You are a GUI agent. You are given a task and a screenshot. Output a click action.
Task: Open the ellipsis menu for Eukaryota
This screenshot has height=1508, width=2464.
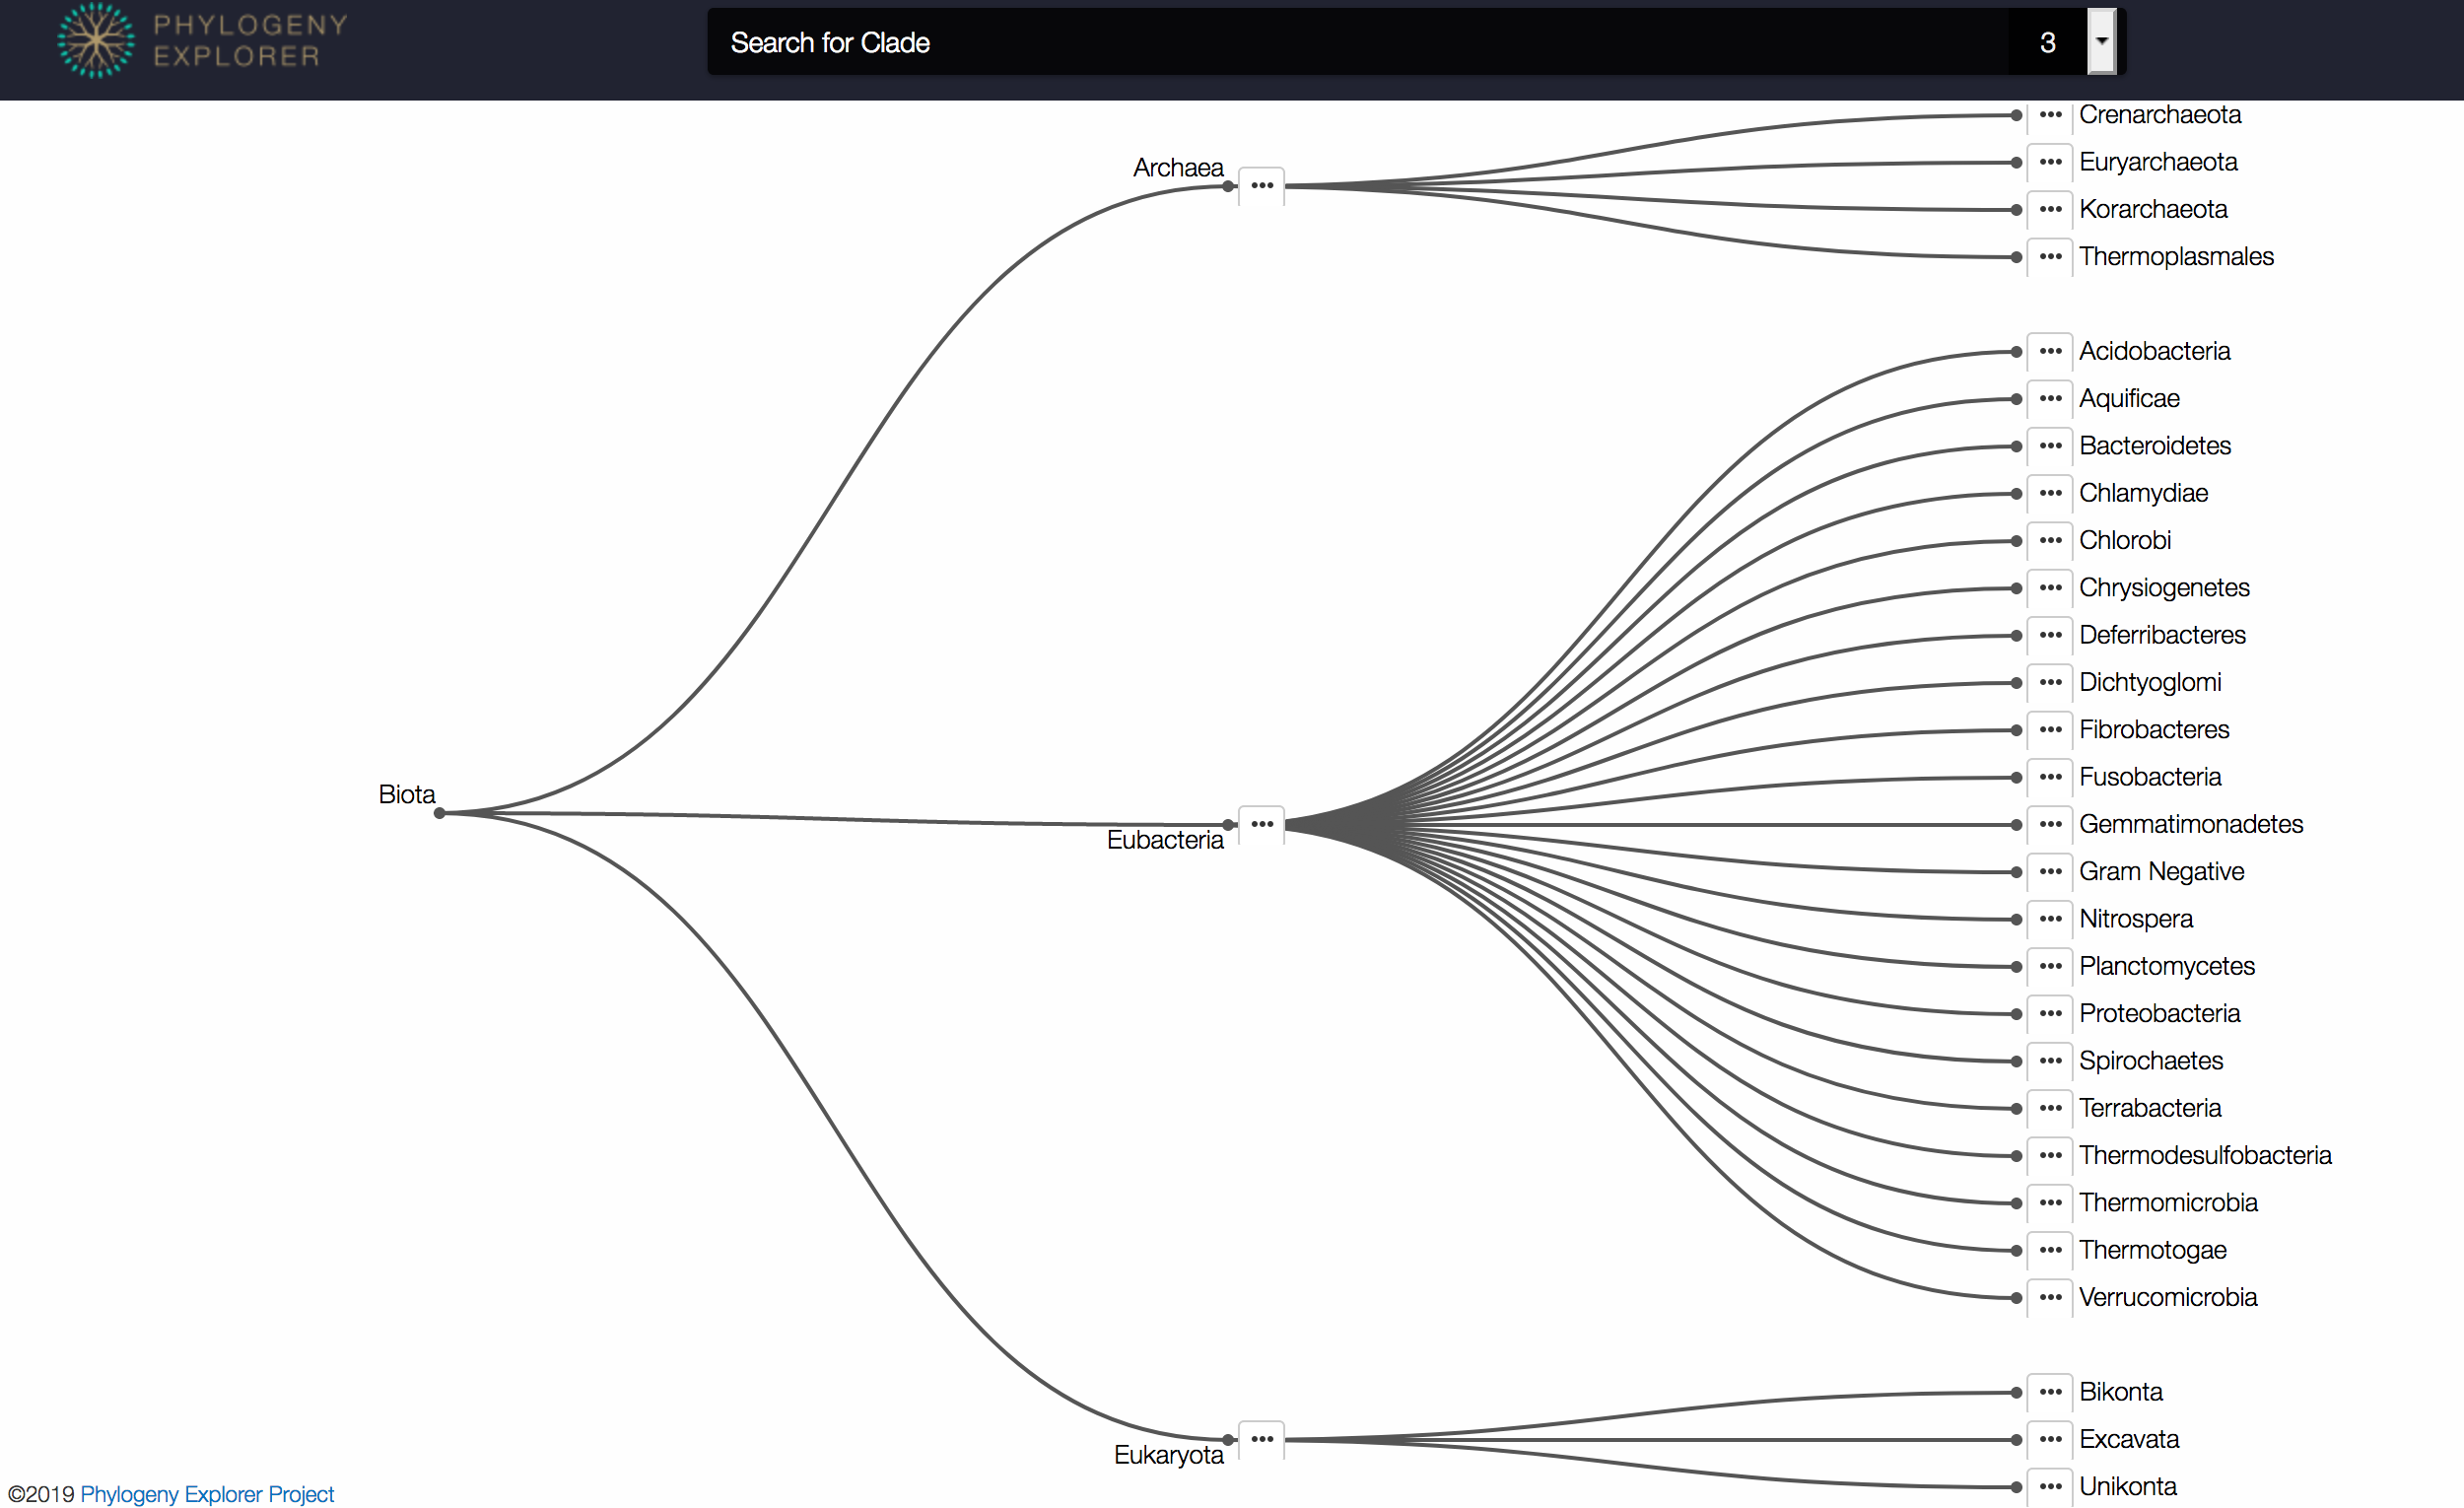click(x=1262, y=1440)
